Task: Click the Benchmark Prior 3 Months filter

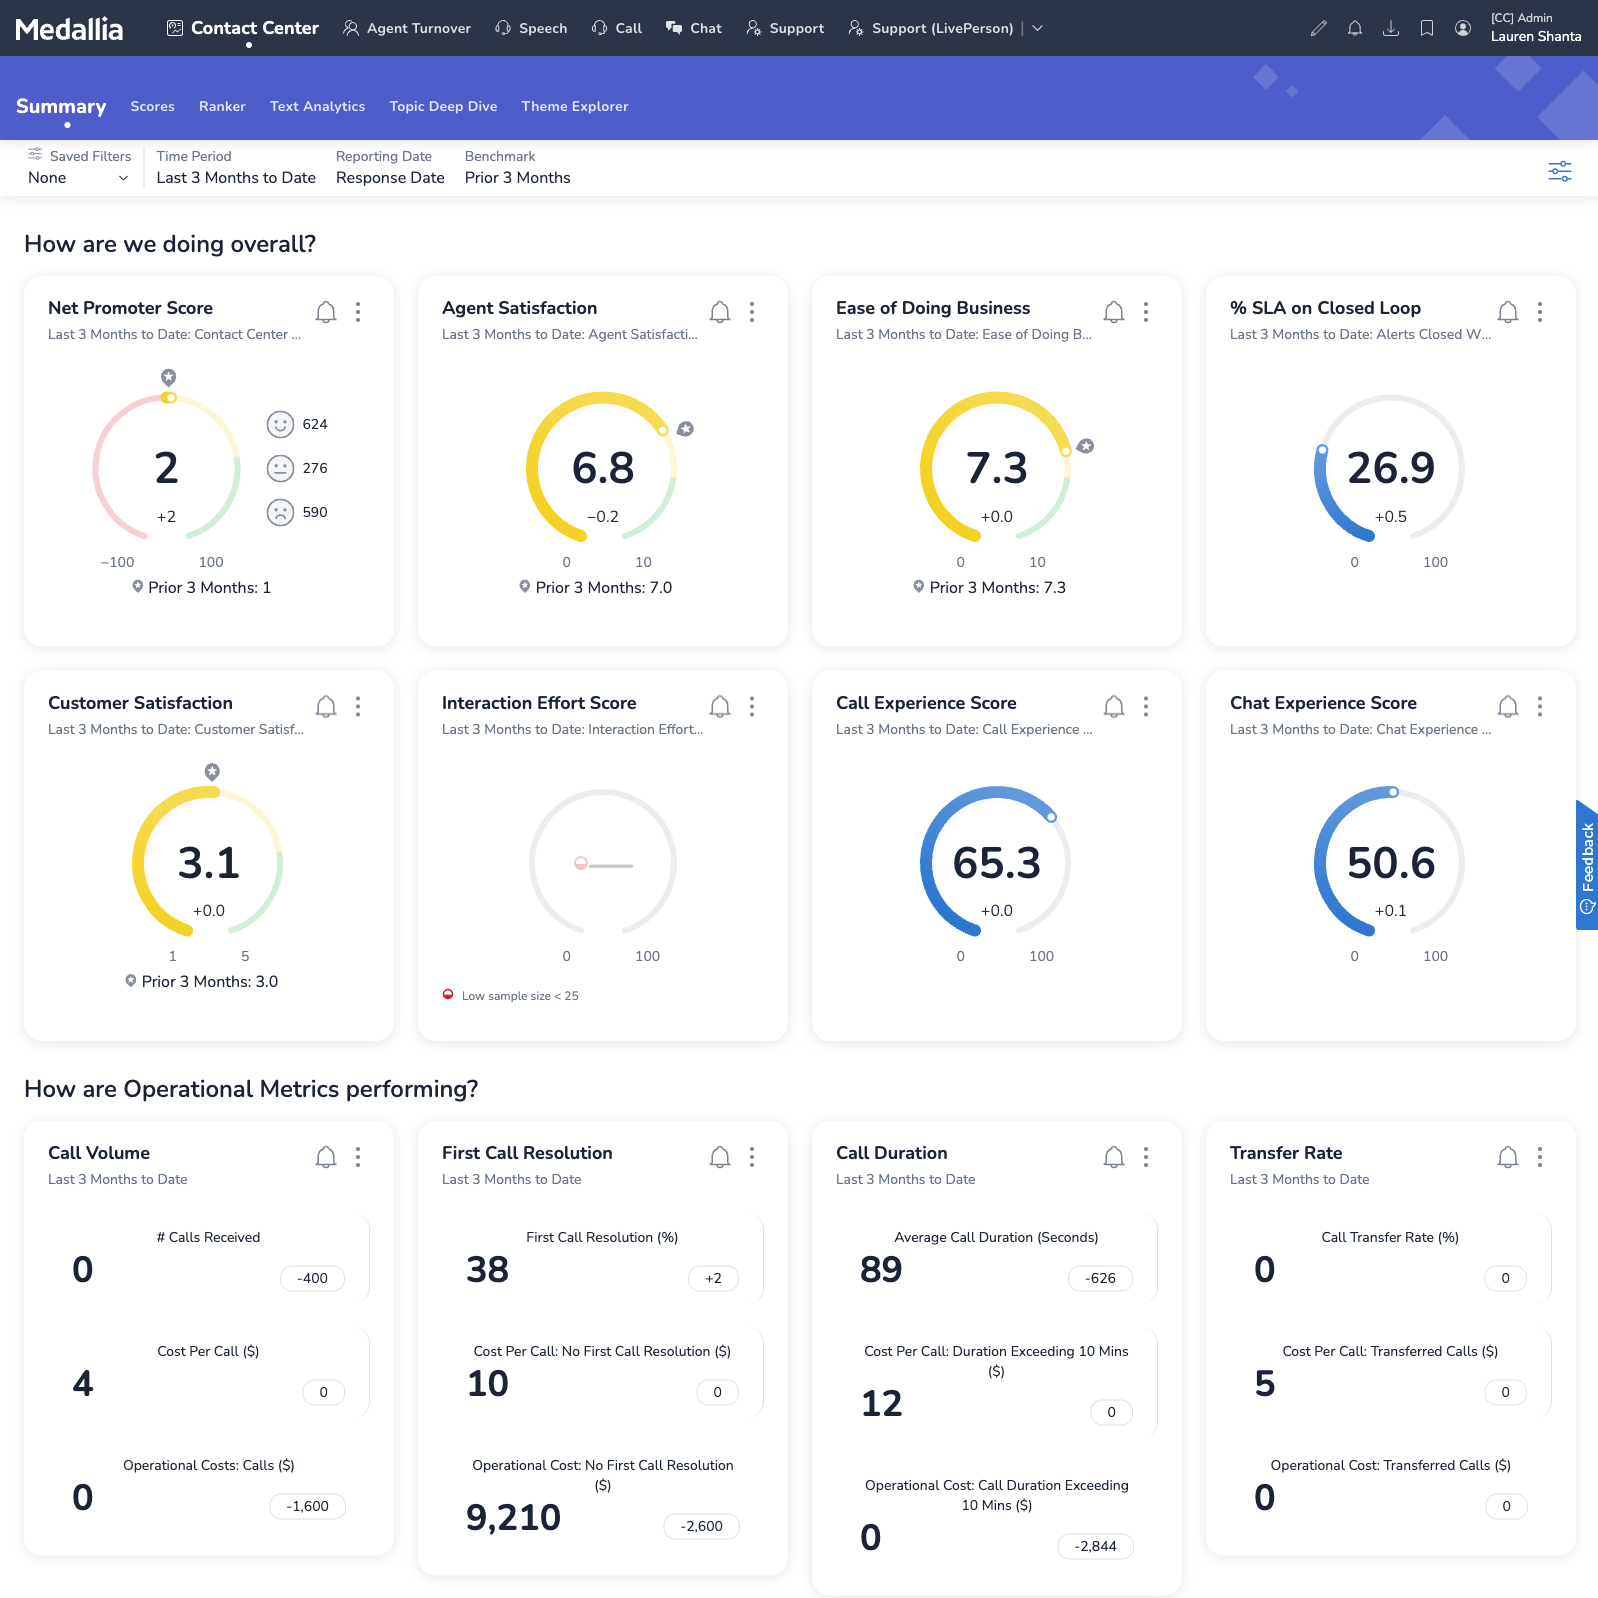Action: [517, 178]
